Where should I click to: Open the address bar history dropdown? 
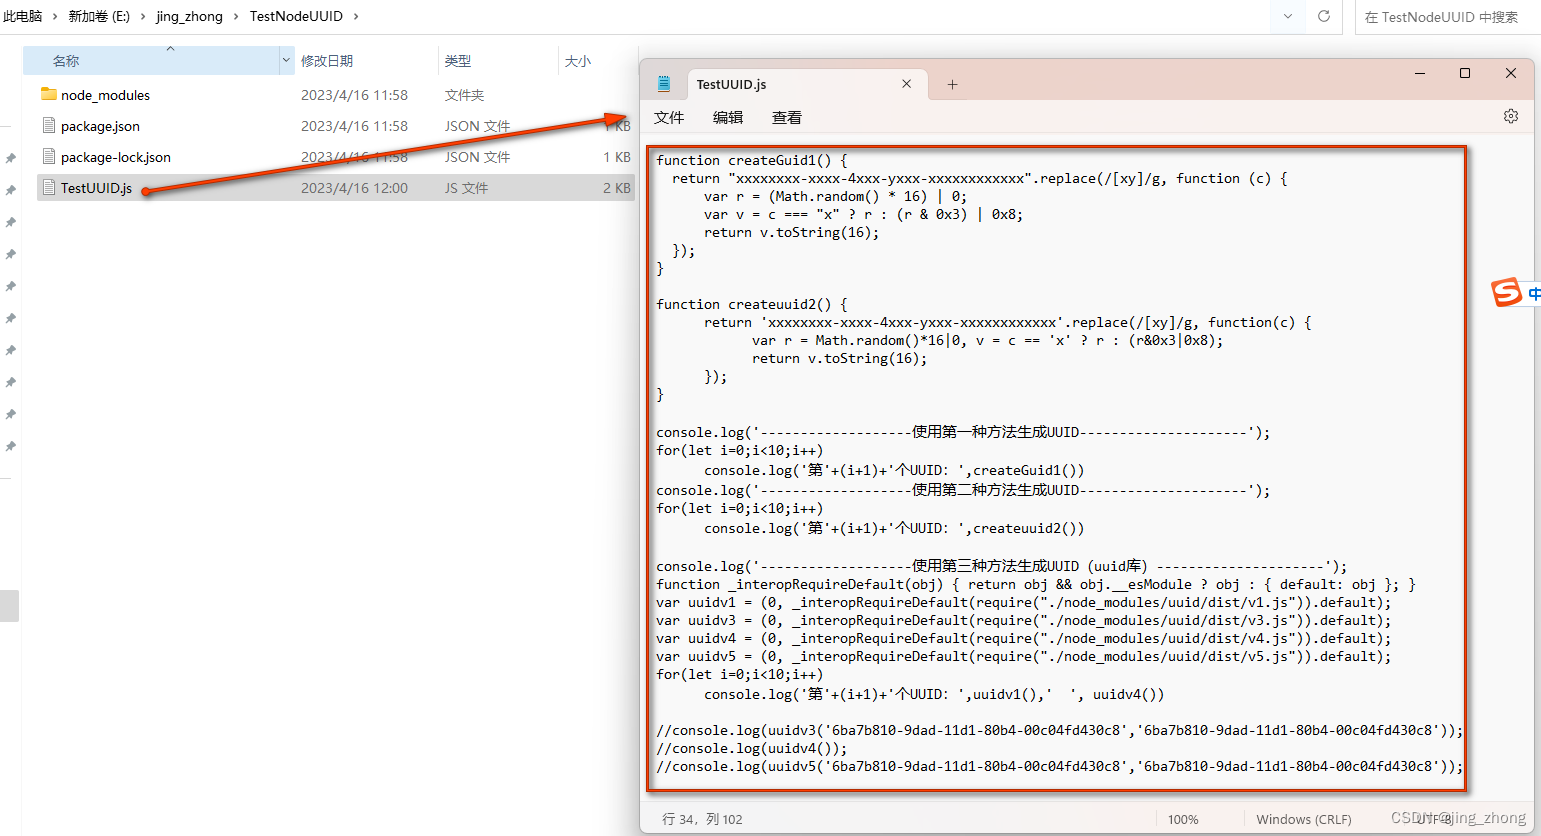(1287, 16)
